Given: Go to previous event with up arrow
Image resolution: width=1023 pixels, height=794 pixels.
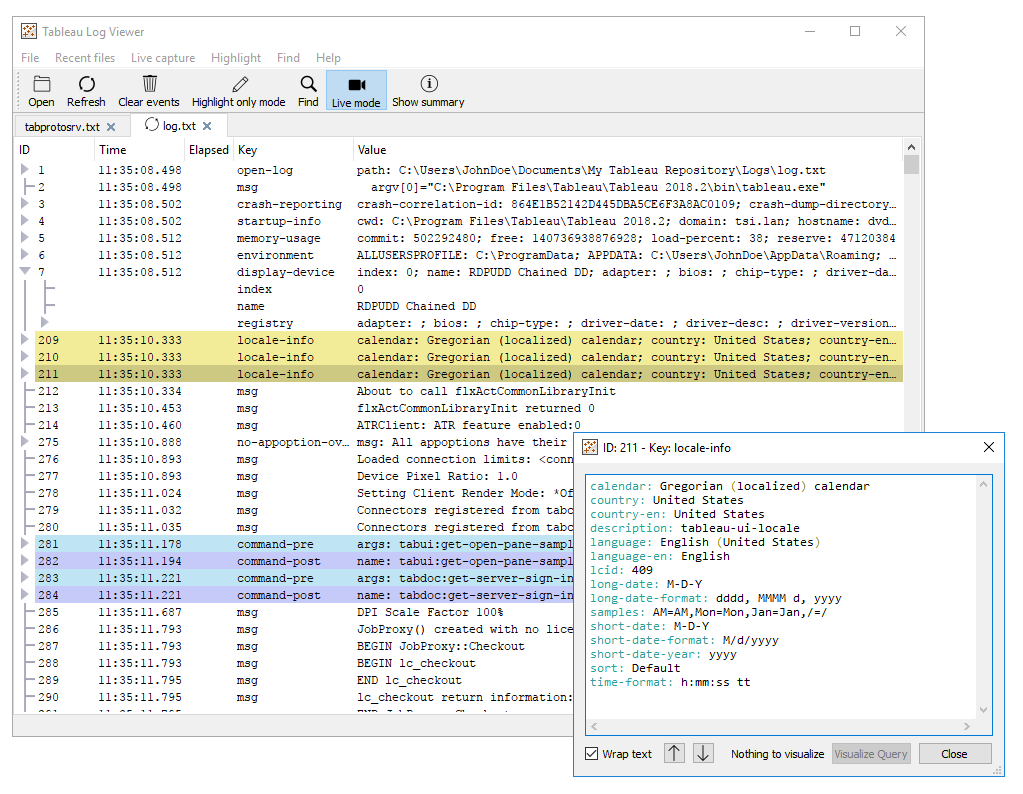Looking at the screenshot, I should pyautogui.click(x=675, y=754).
